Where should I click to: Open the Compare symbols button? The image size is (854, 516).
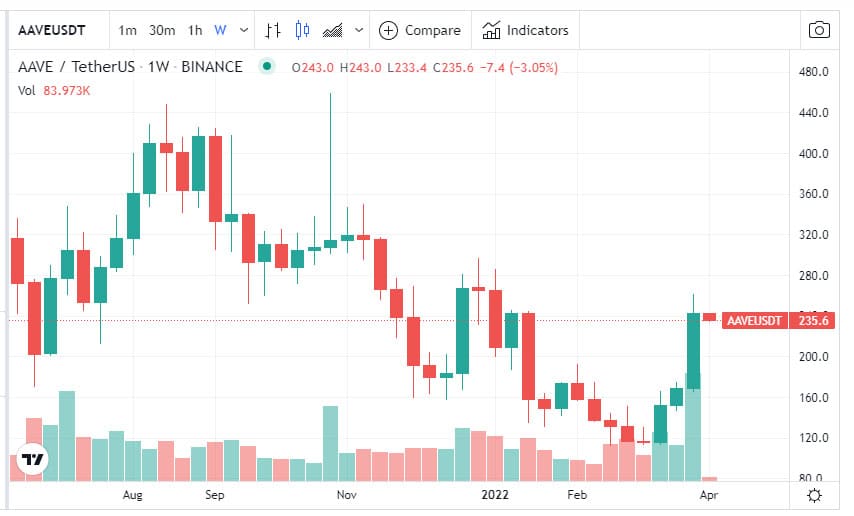pos(420,30)
